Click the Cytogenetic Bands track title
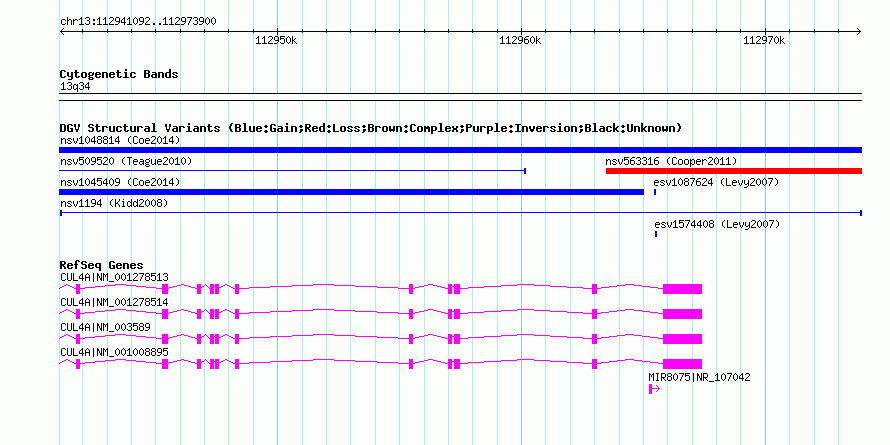Image resolution: width=890 pixels, height=445 pixels. click(x=119, y=74)
